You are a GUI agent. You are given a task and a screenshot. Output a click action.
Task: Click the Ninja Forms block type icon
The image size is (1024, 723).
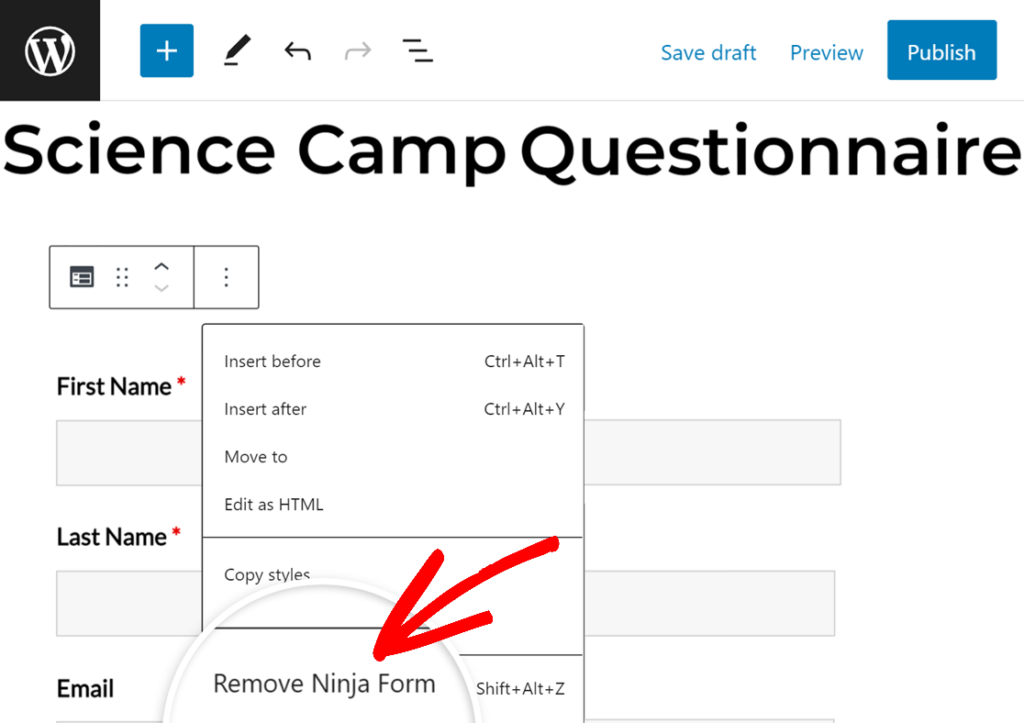(x=81, y=276)
